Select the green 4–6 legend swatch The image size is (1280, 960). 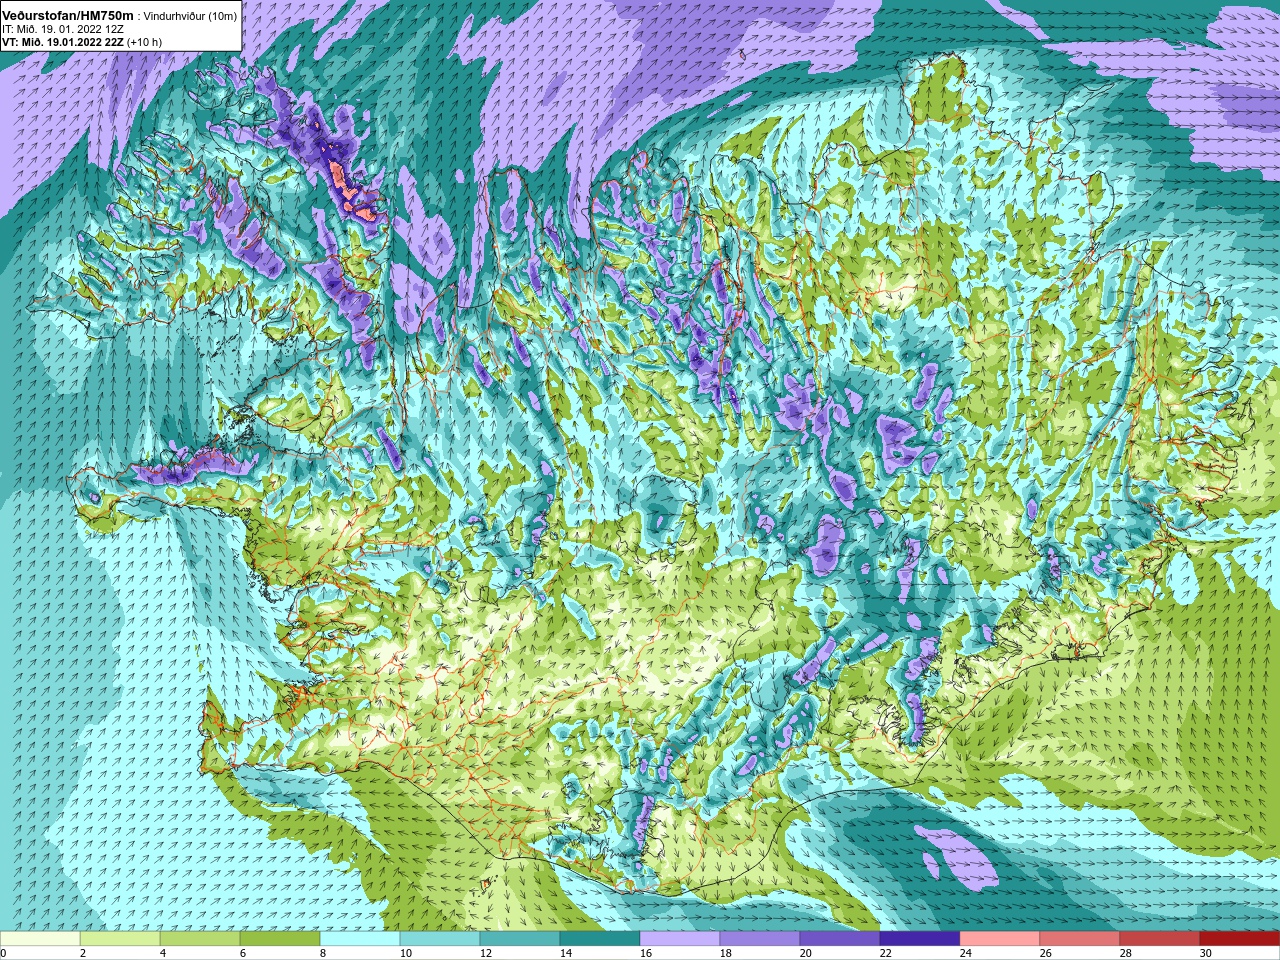coord(200,939)
